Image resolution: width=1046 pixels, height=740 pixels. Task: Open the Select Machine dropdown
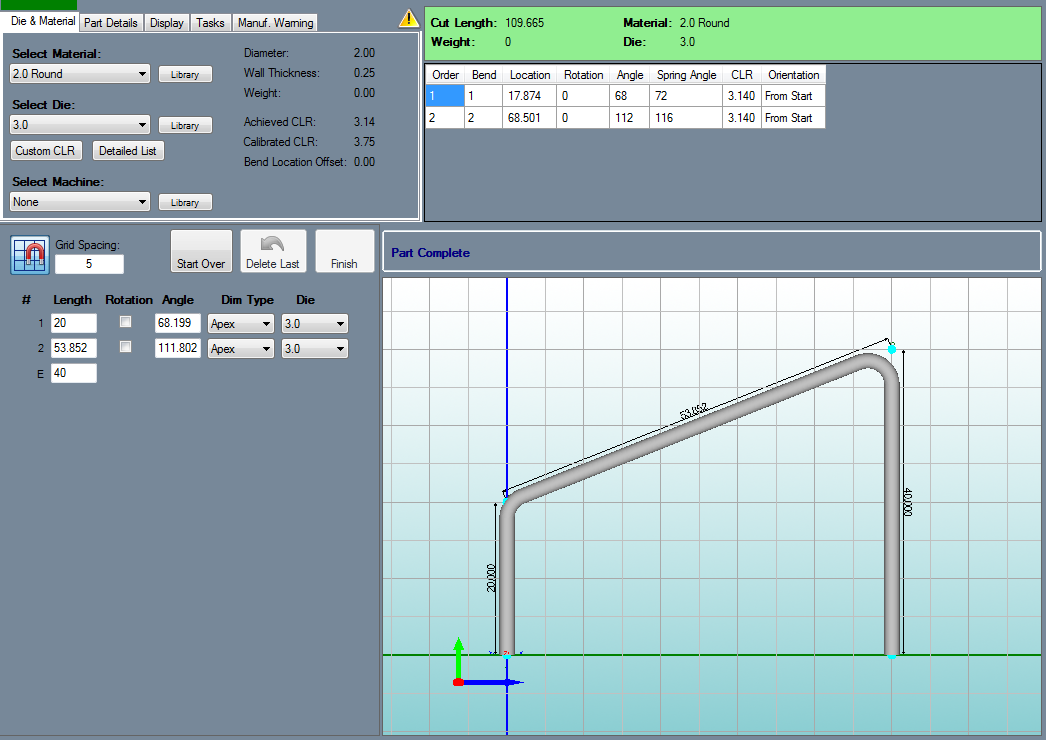[x=79, y=202]
